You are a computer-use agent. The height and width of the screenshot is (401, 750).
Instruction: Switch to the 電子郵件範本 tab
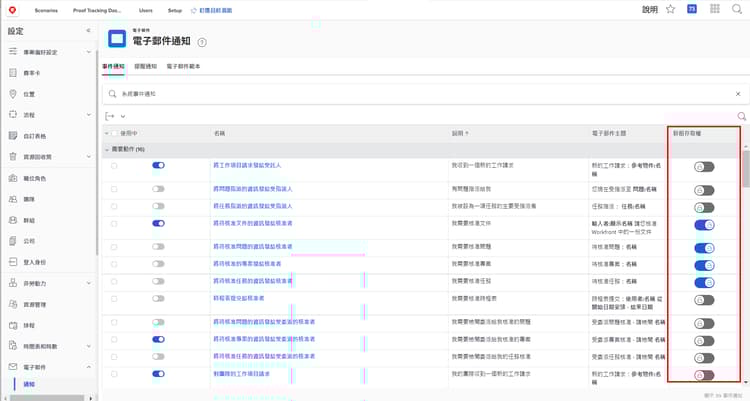tap(183, 67)
